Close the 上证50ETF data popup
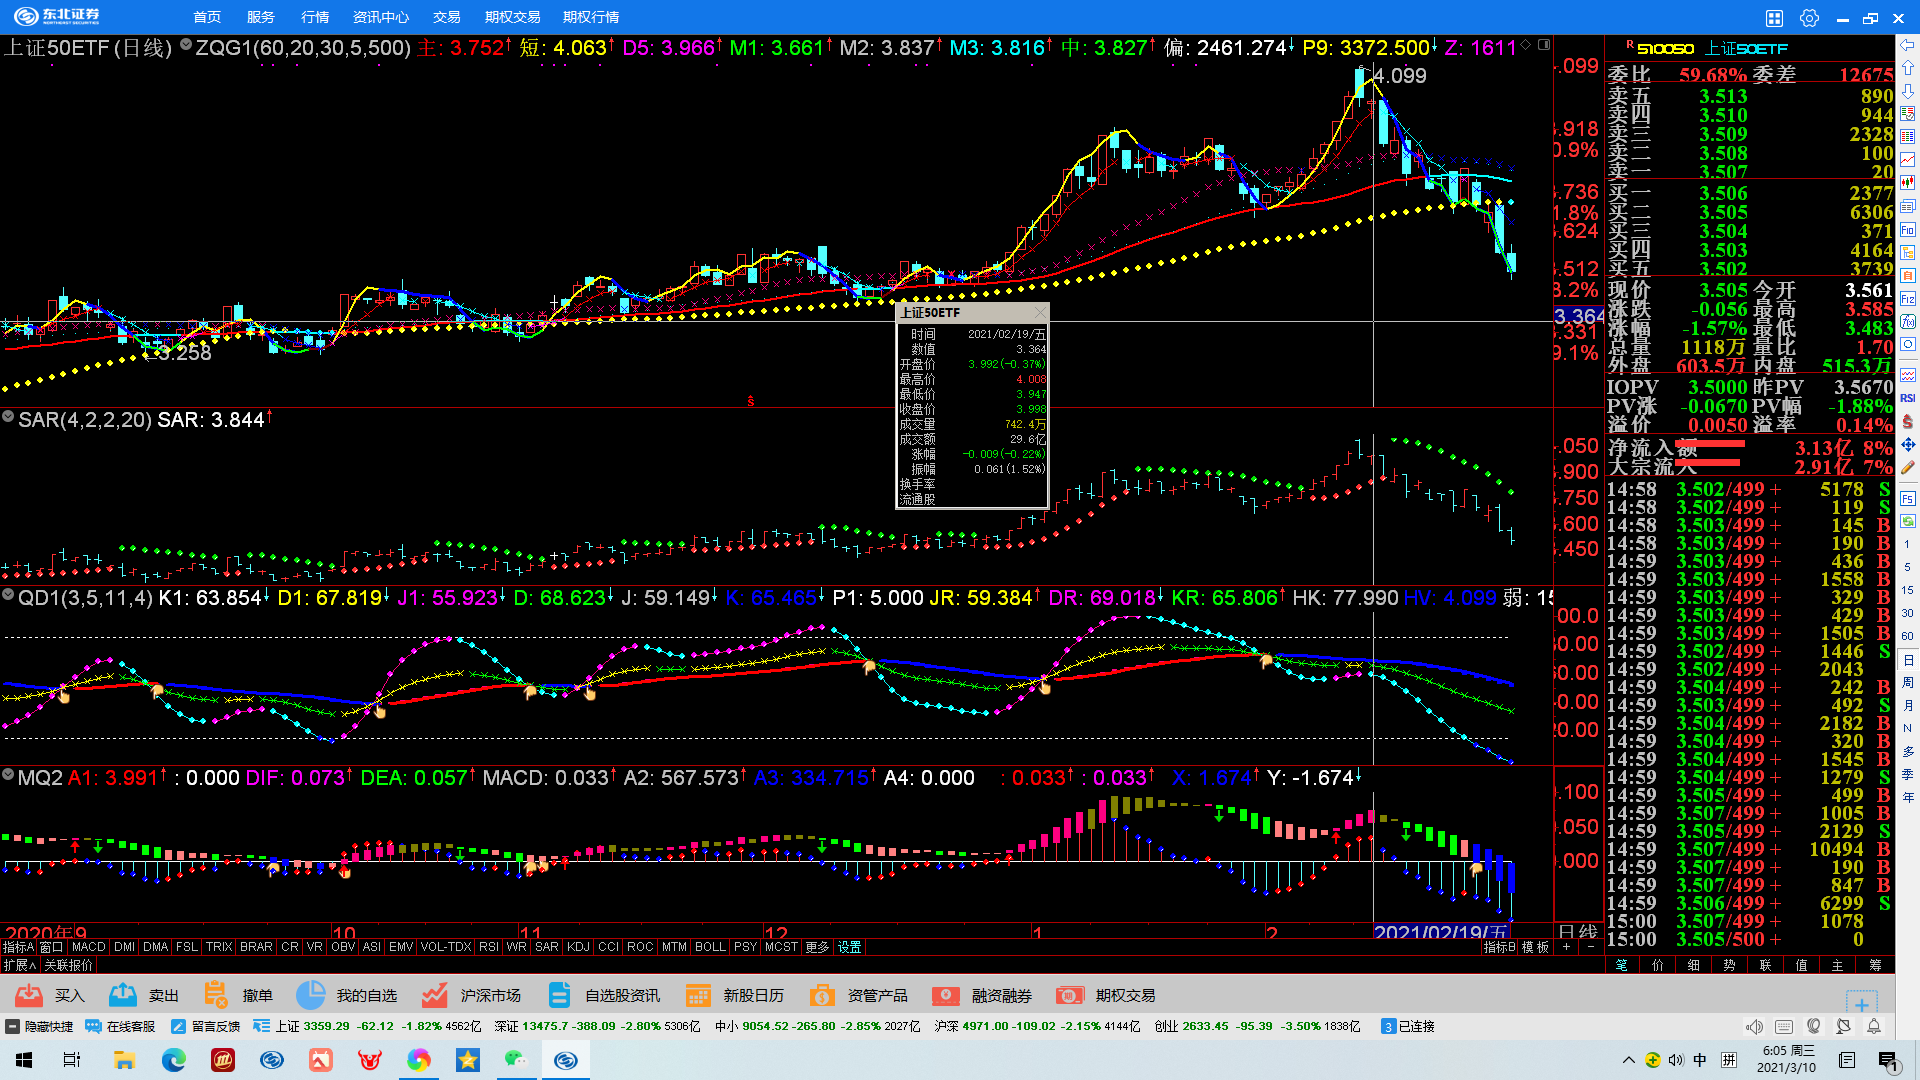This screenshot has width=1920, height=1080. 1039,313
